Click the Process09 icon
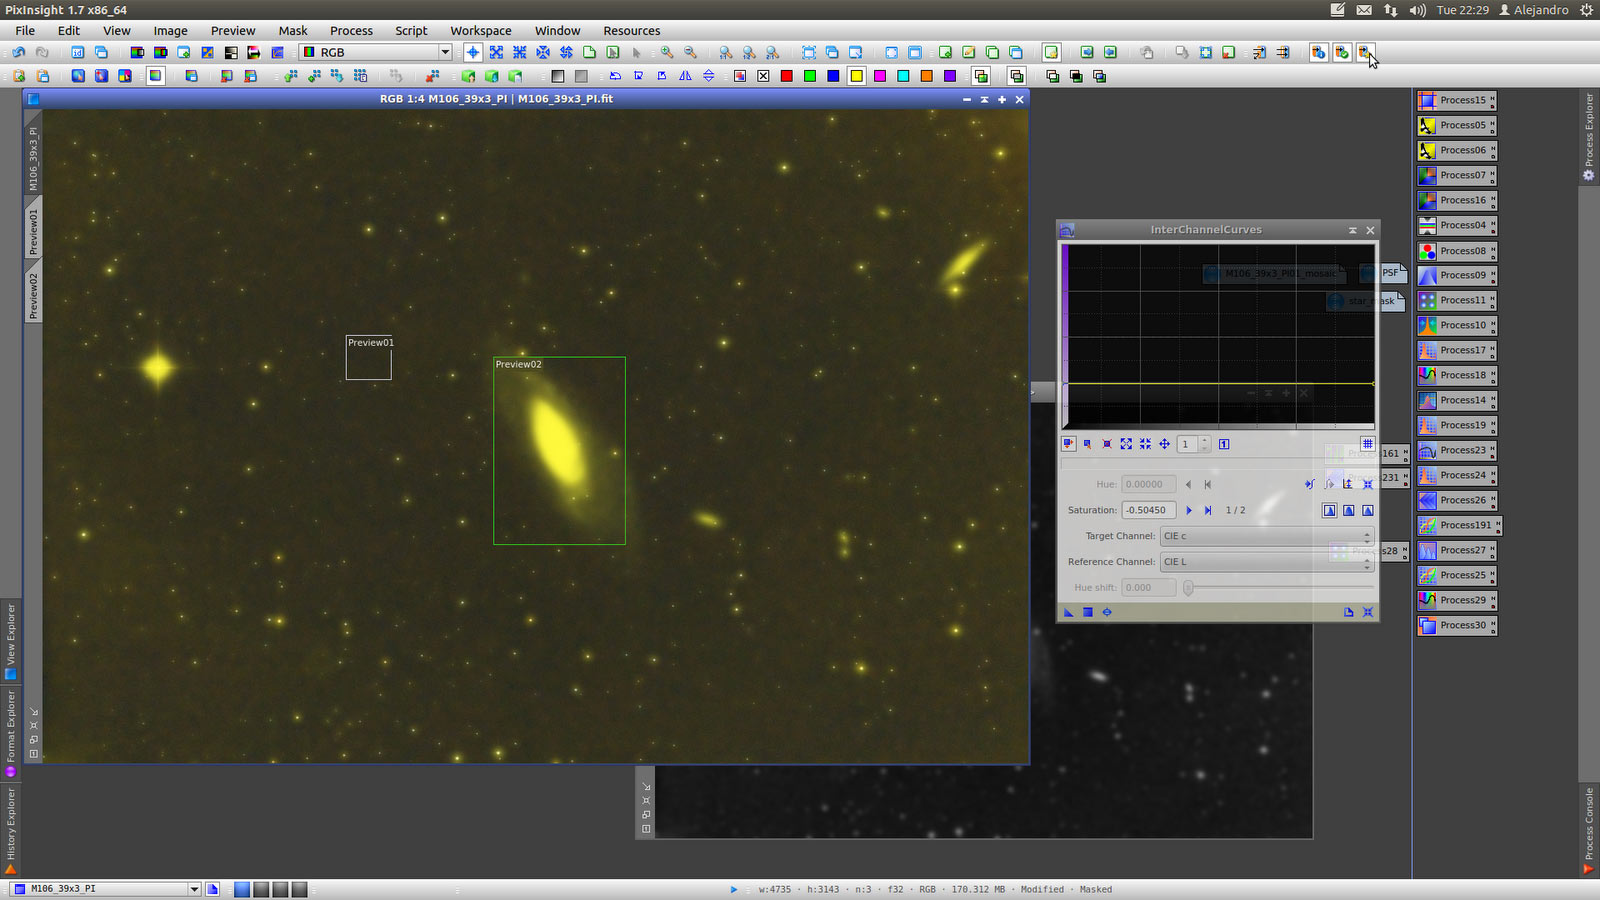The height and width of the screenshot is (900, 1600). pos(1457,275)
